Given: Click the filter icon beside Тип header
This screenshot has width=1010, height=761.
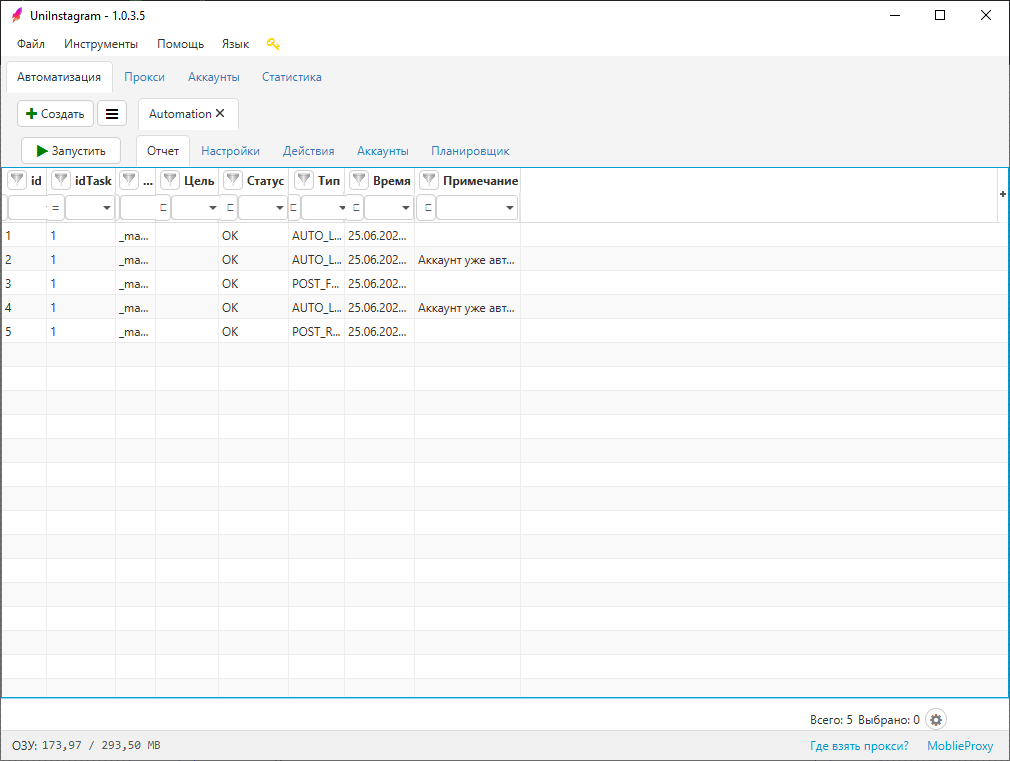Looking at the screenshot, I should [x=304, y=181].
